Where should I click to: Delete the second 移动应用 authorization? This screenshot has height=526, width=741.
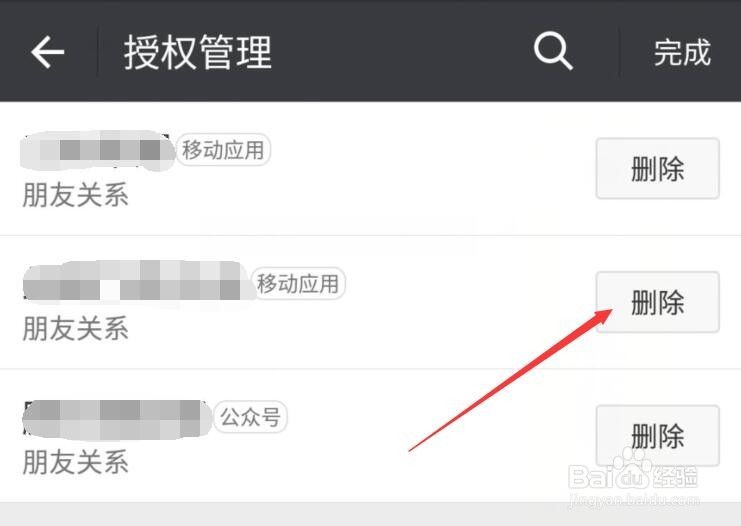point(657,302)
